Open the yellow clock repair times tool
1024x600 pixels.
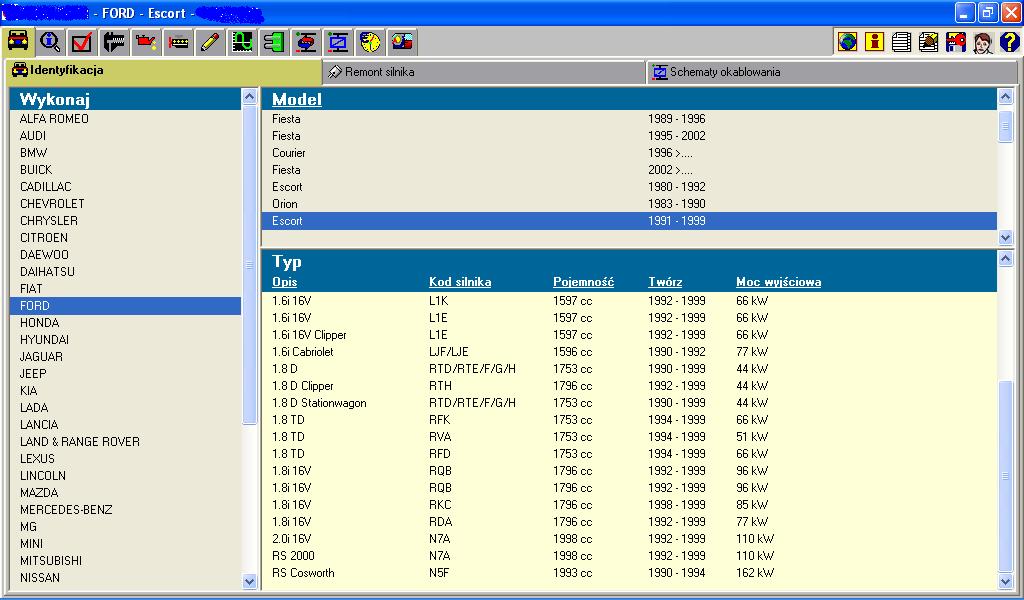point(370,42)
